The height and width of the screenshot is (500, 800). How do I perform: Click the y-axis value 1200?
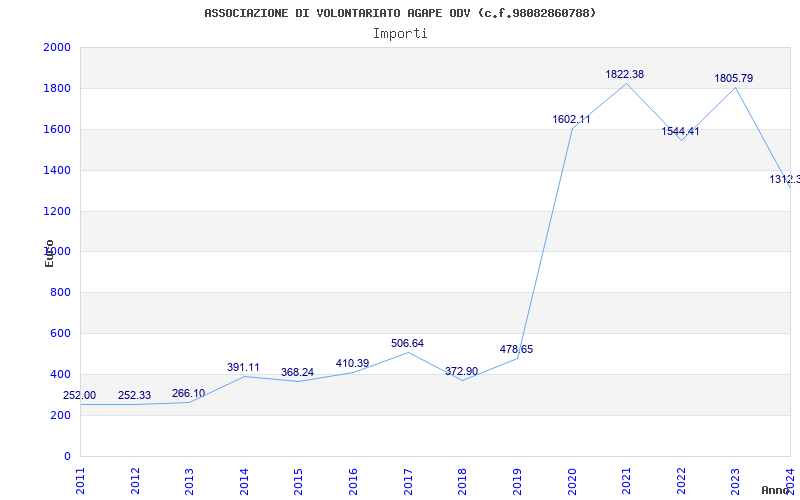(x=57, y=211)
